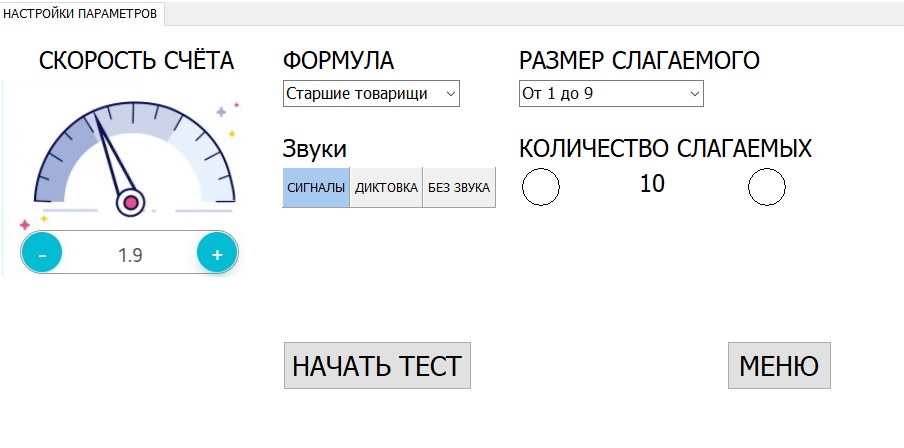Switch sound mode to ДИКТОВКА
The image size is (904, 448).
(386, 187)
